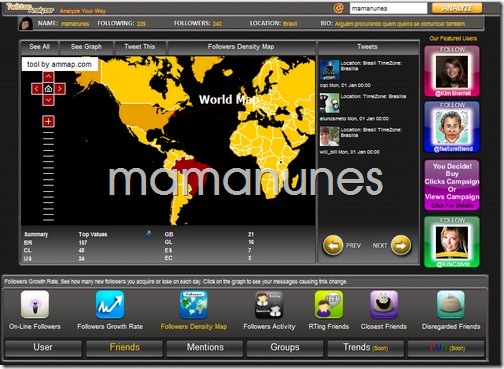Click the mamanunes profile avatar
This screenshot has height=369, width=504.
tap(26, 24)
